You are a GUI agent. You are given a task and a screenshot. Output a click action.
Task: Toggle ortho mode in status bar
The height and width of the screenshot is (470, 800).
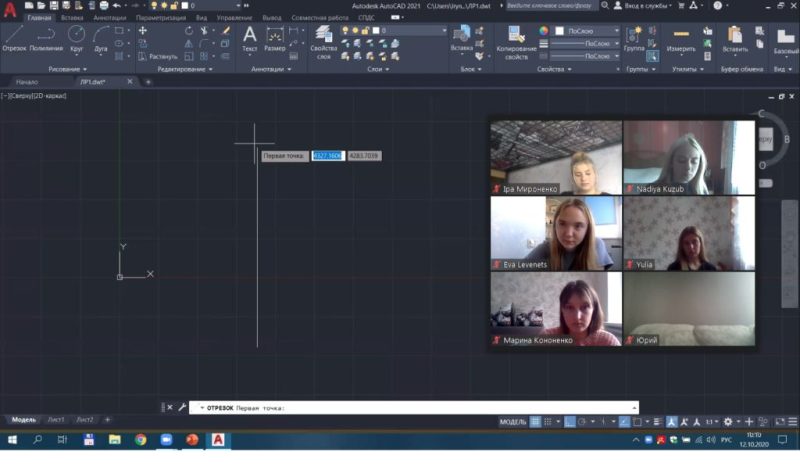click(x=569, y=422)
